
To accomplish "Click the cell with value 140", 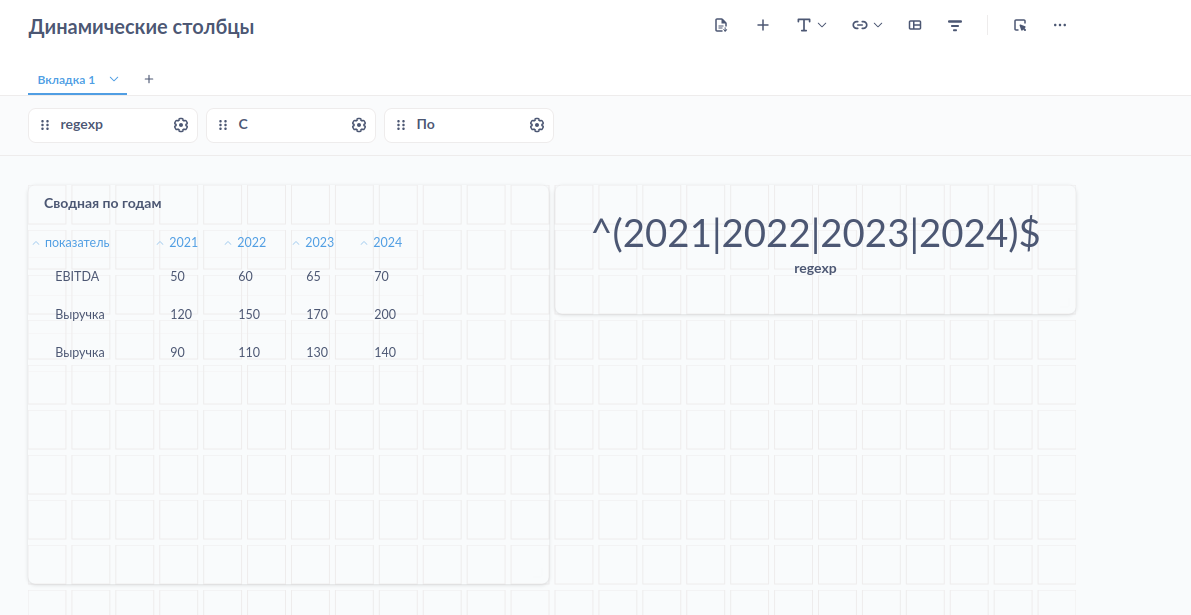I will 385,352.
